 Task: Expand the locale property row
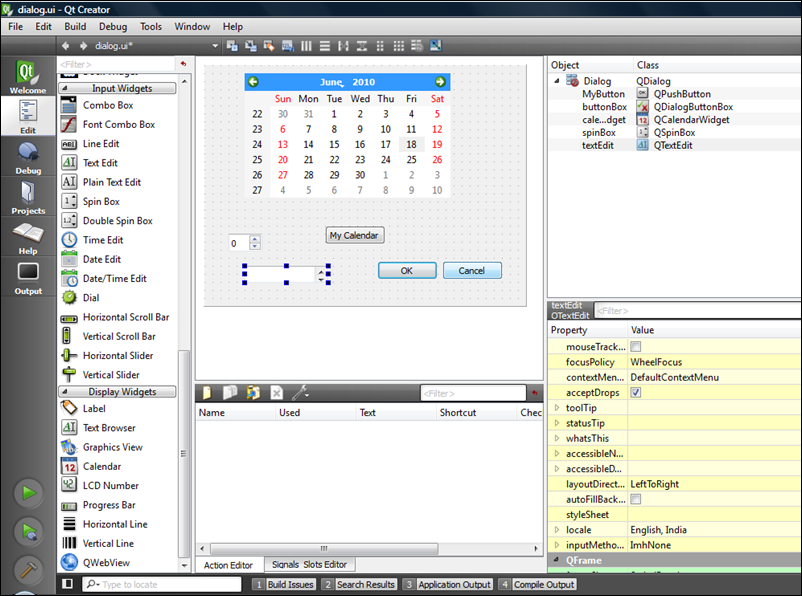coord(557,530)
